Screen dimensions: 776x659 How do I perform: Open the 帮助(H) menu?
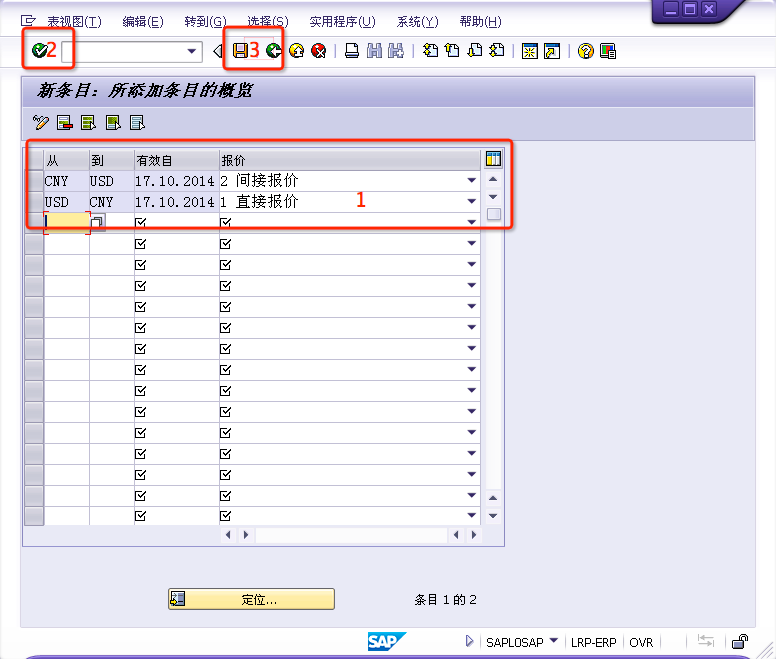(x=480, y=21)
